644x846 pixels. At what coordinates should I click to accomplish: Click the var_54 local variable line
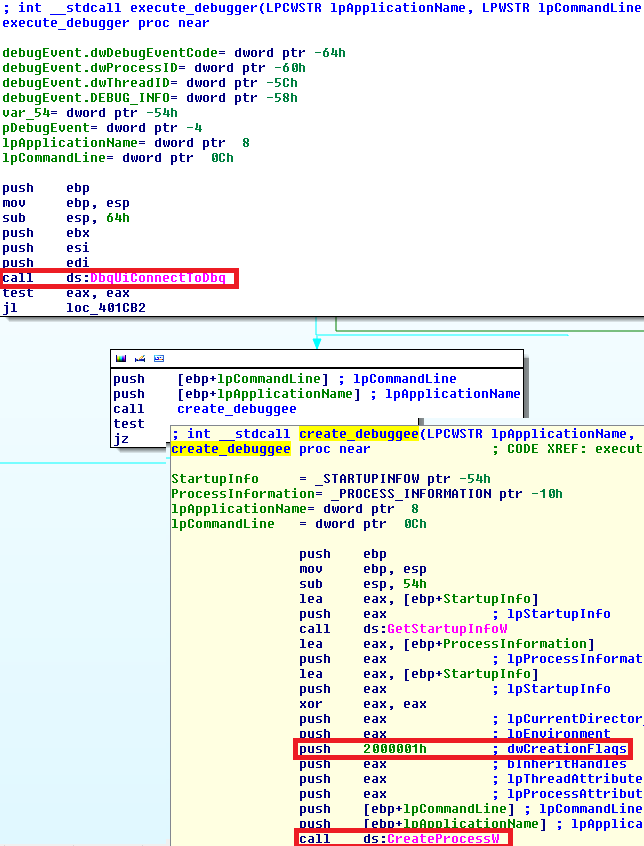point(90,113)
